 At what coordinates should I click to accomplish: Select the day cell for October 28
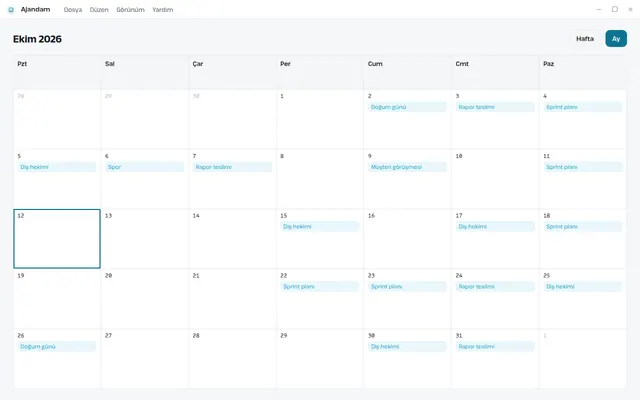(232, 358)
